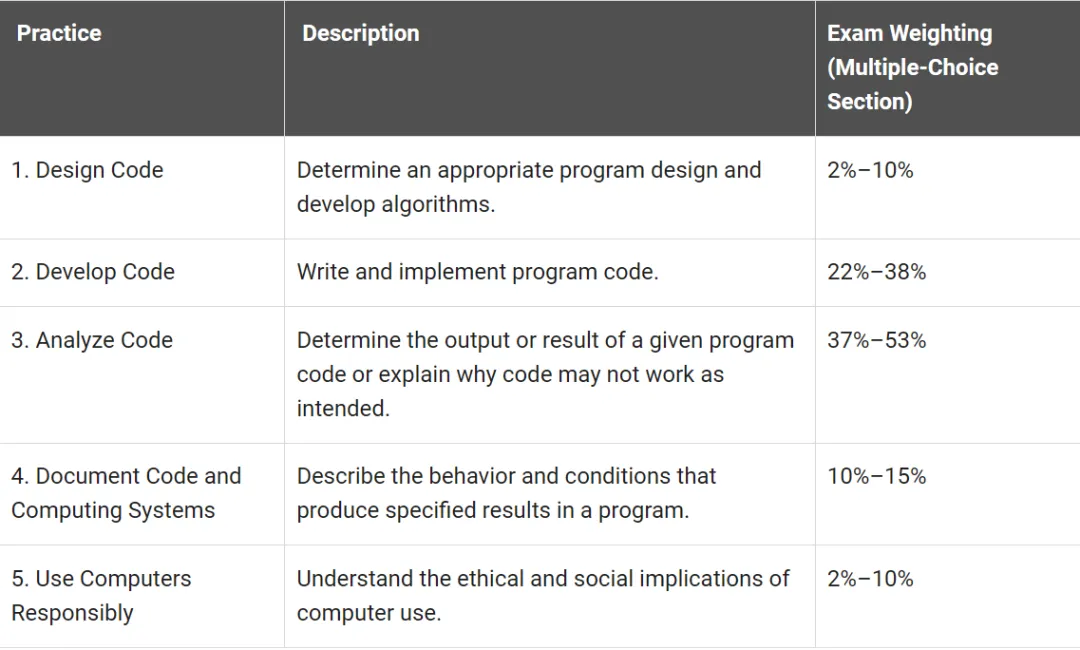
Task: Click the word 'Responsibly' in last row
Action: click(72, 613)
